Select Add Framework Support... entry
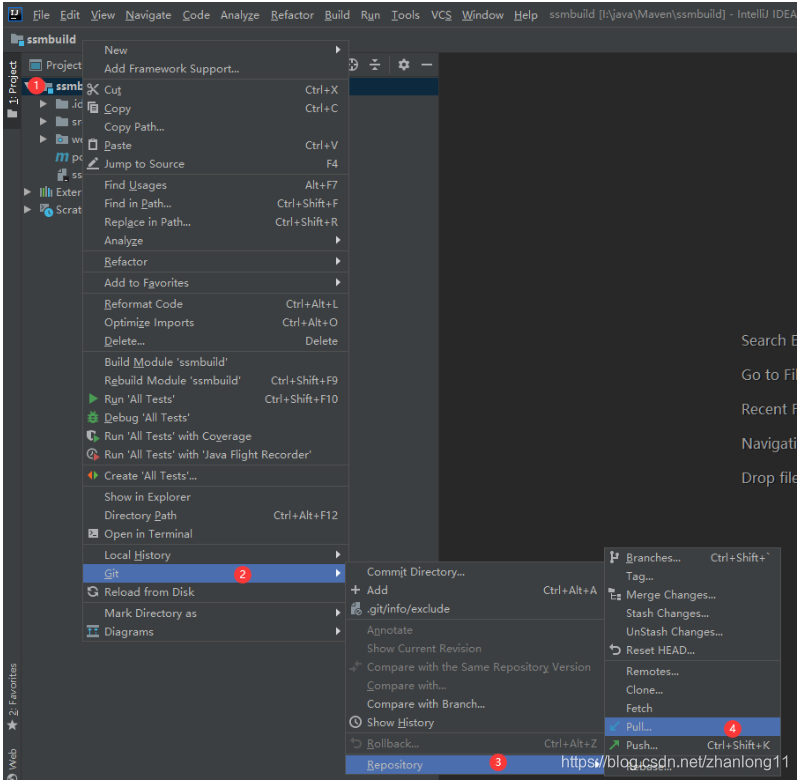The height and width of the screenshot is (781, 798). (216, 68)
